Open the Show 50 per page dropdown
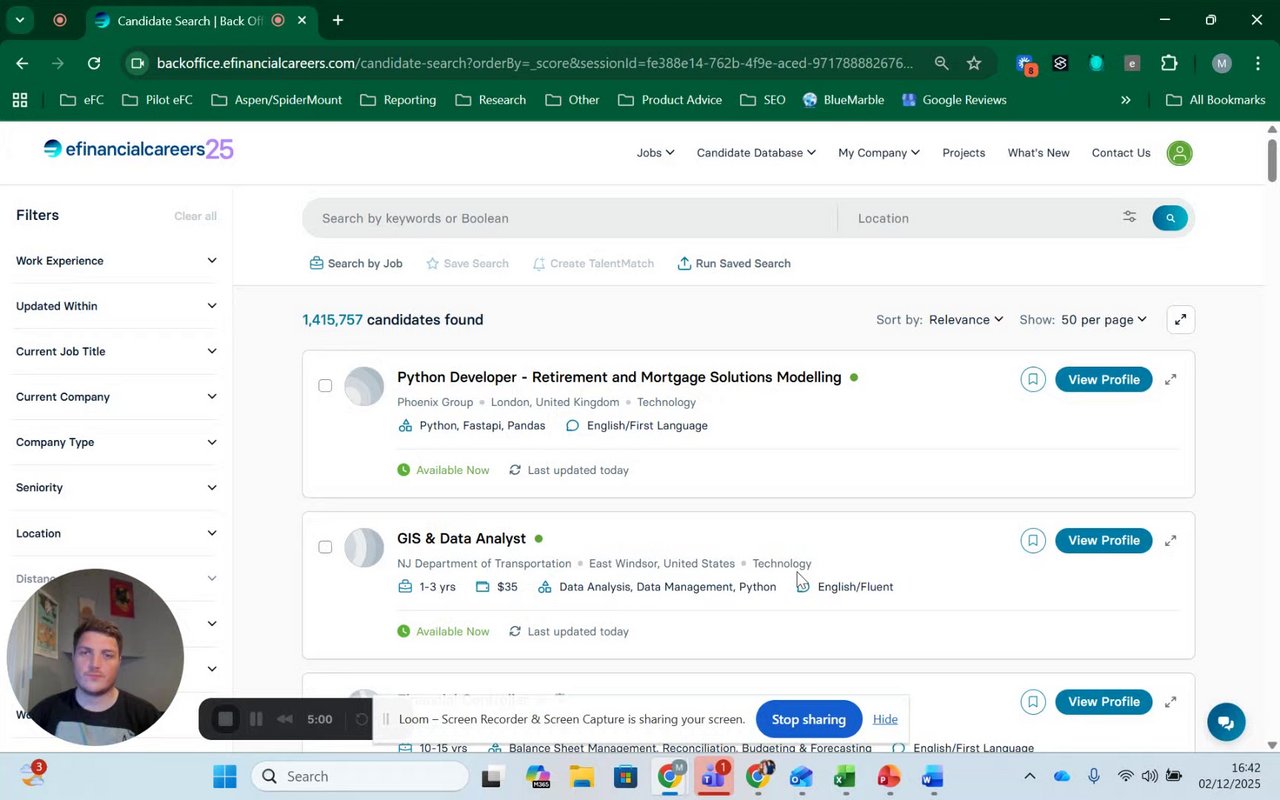 click(x=1104, y=319)
